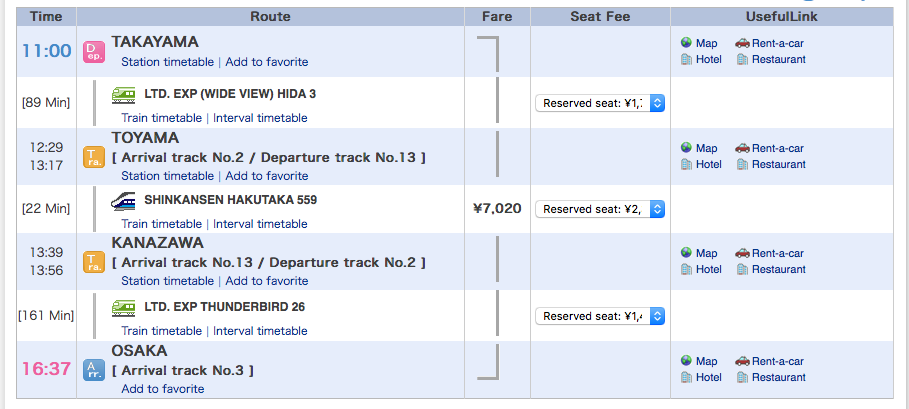Click the pink Dep. icon beside Takayama
The width and height of the screenshot is (909, 409).
pos(93,51)
